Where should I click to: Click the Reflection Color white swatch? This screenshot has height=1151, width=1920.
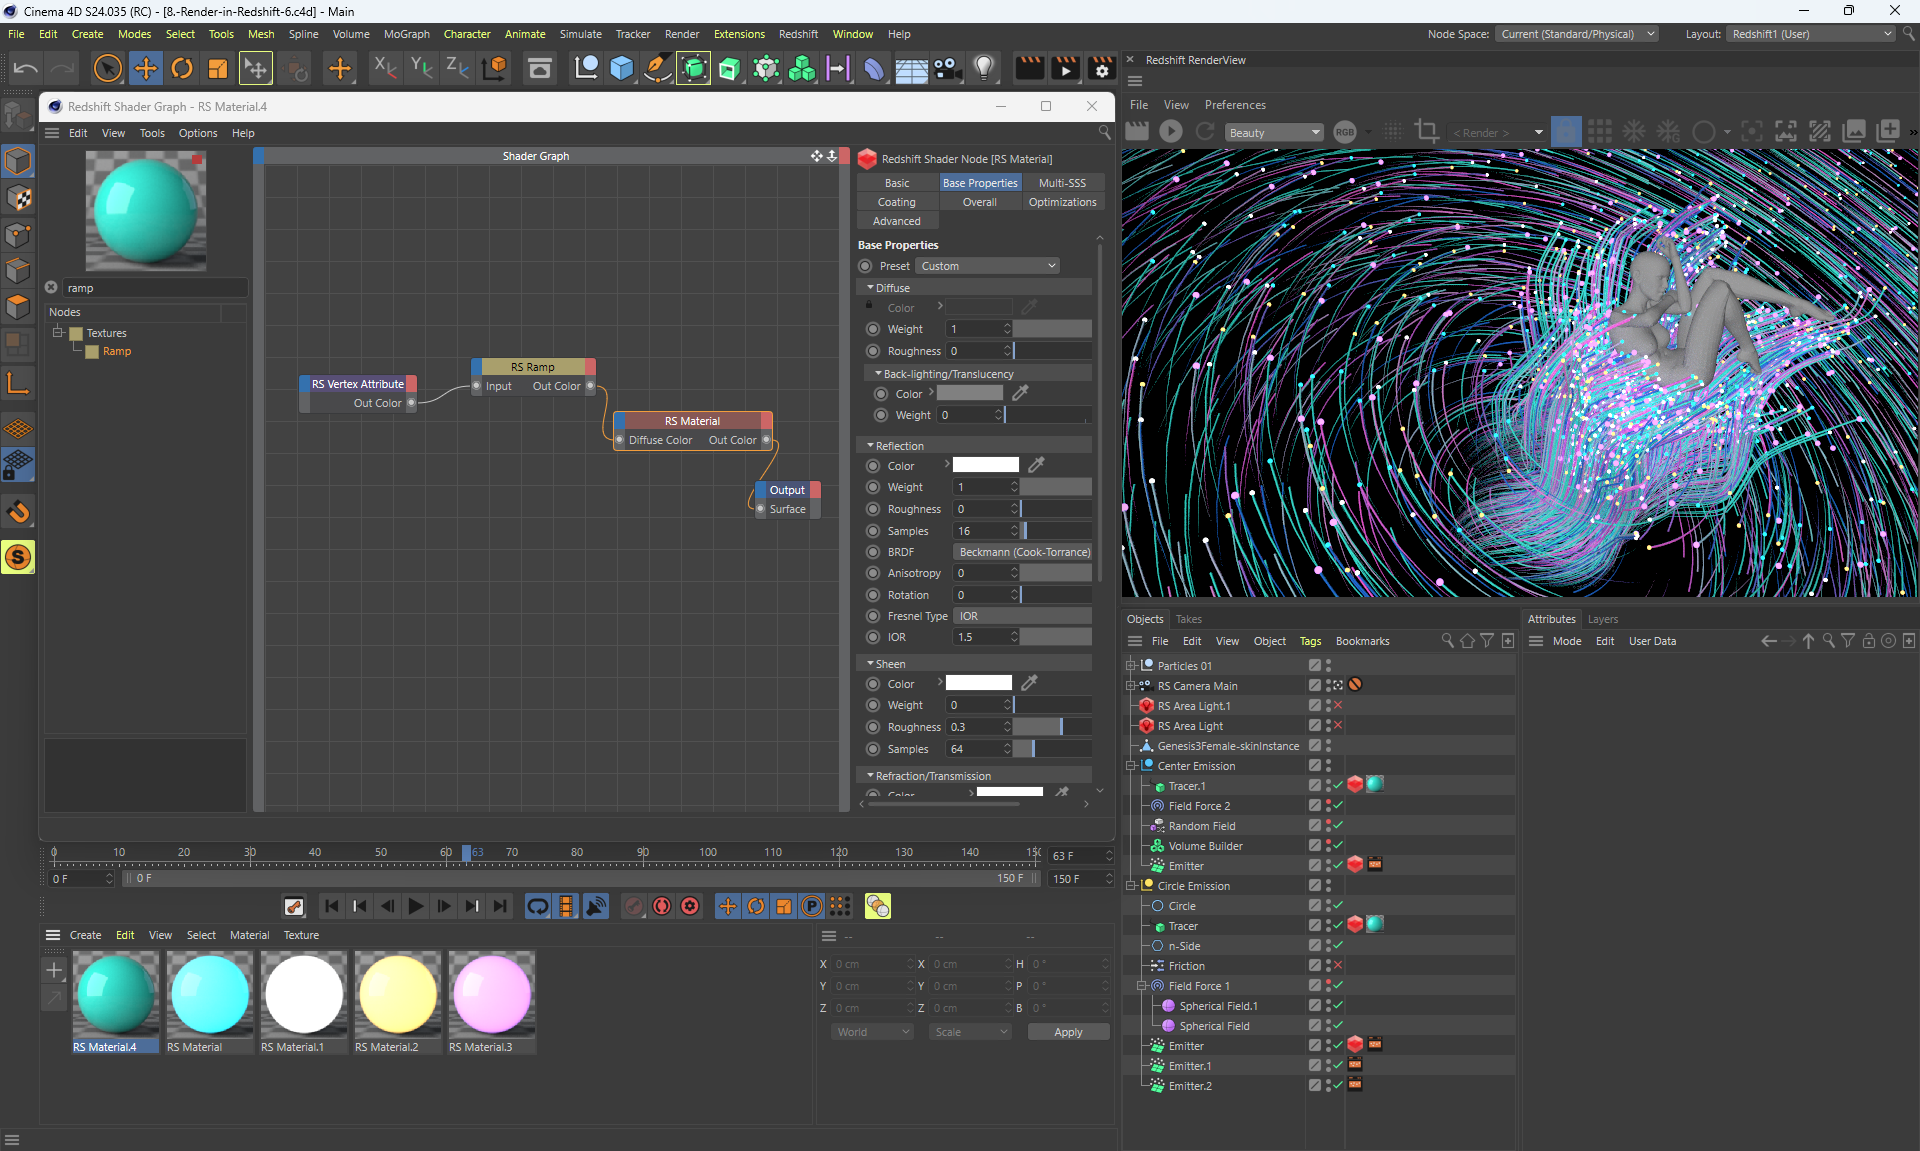tap(985, 465)
